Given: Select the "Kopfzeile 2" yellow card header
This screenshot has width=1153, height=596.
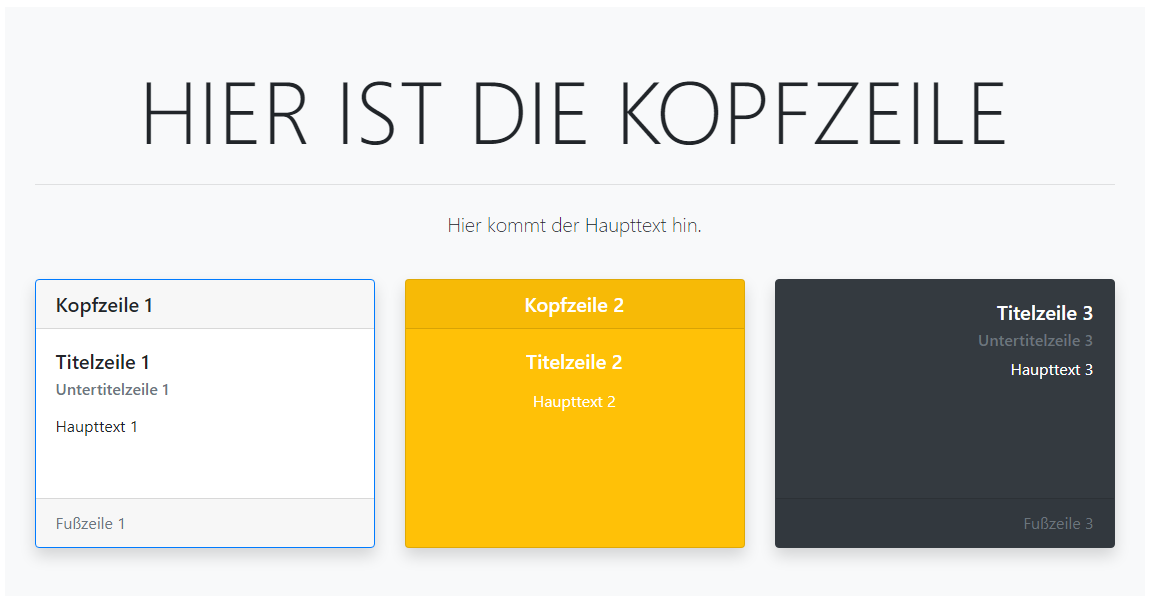Looking at the screenshot, I should tap(574, 305).
